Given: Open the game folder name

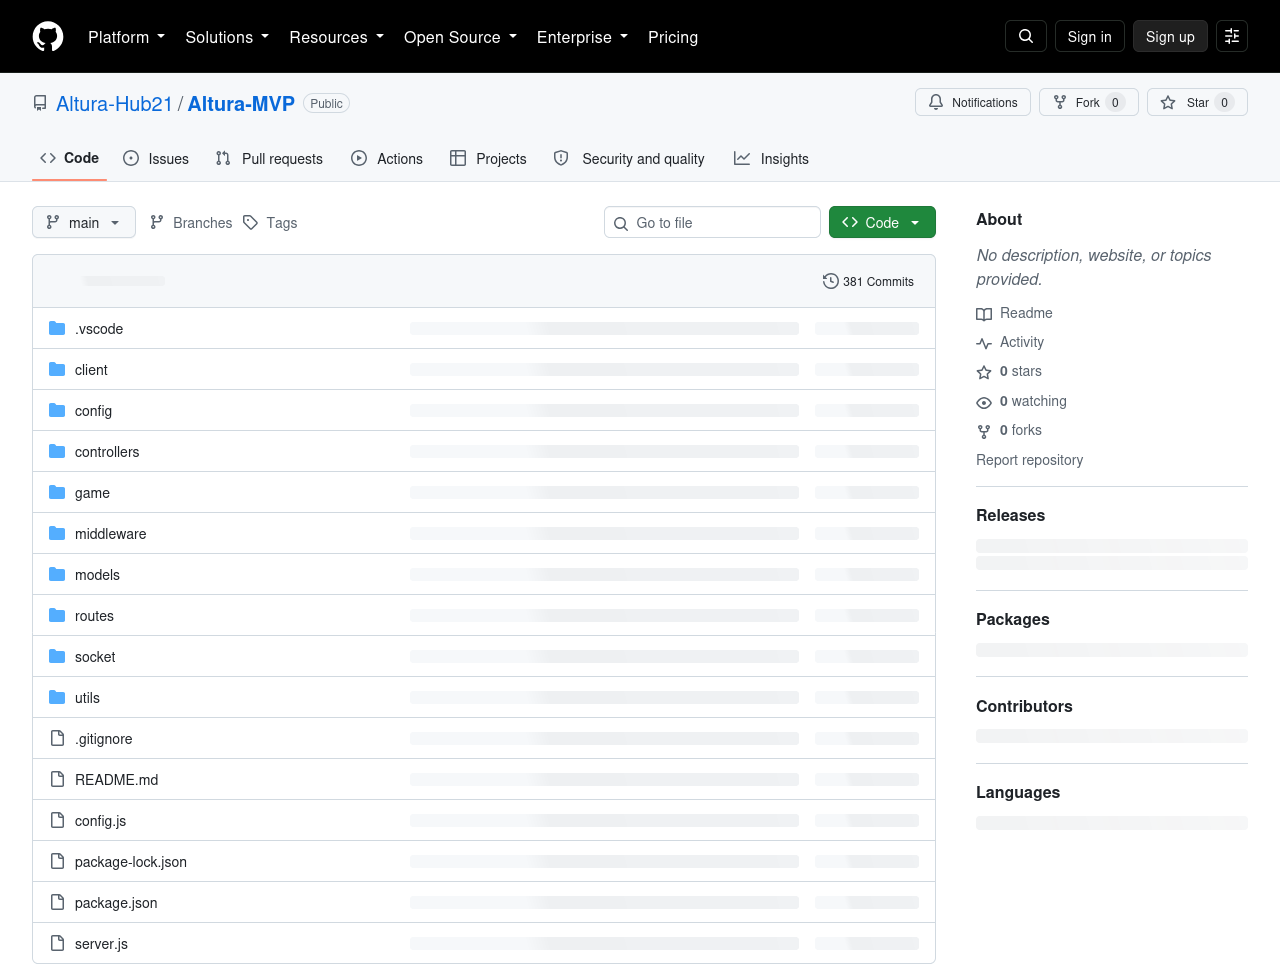Looking at the screenshot, I should (92, 493).
